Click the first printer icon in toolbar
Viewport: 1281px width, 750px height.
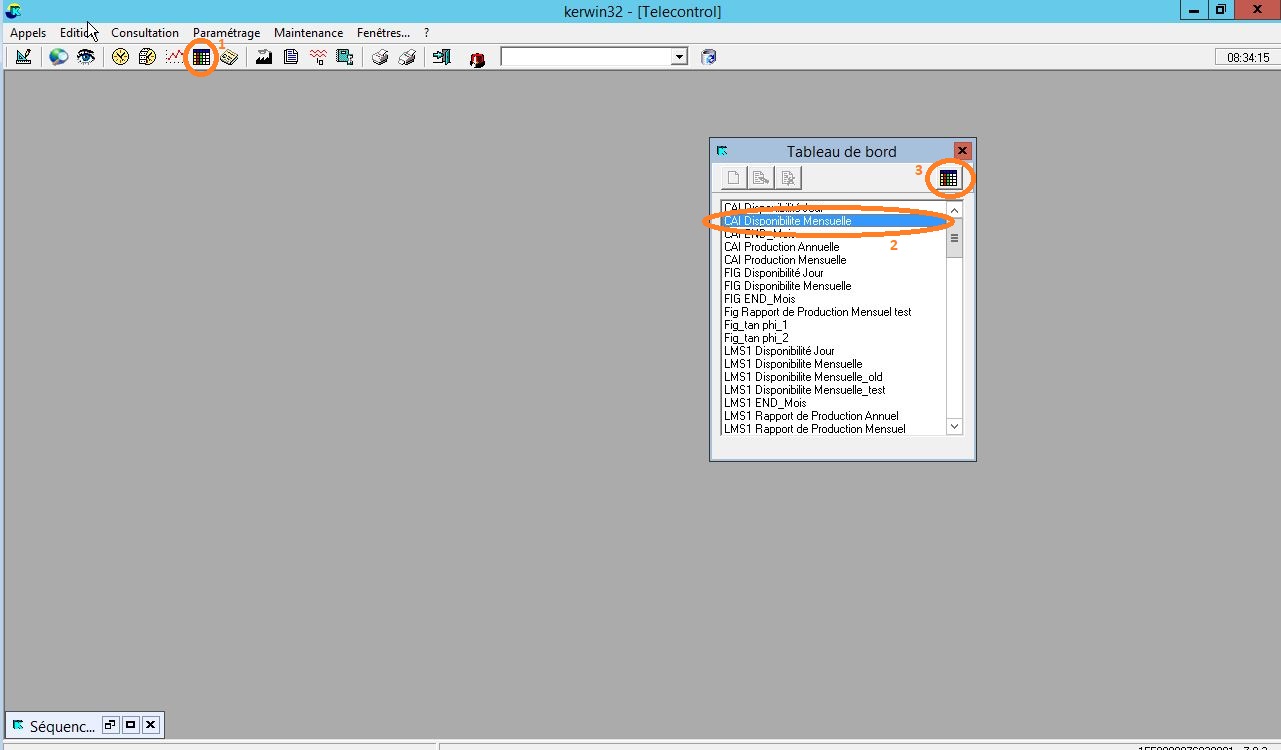point(380,57)
